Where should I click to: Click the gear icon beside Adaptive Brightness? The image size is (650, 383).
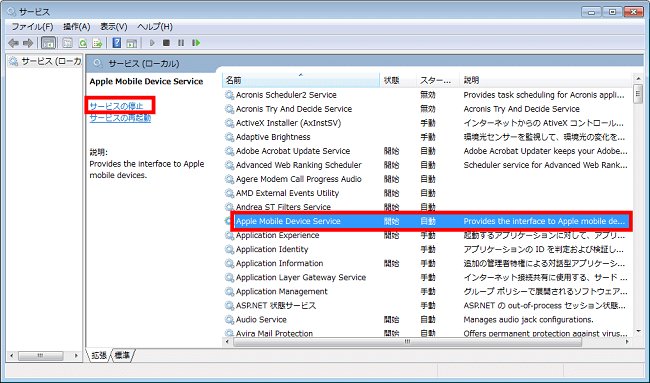tap(229, 137)
